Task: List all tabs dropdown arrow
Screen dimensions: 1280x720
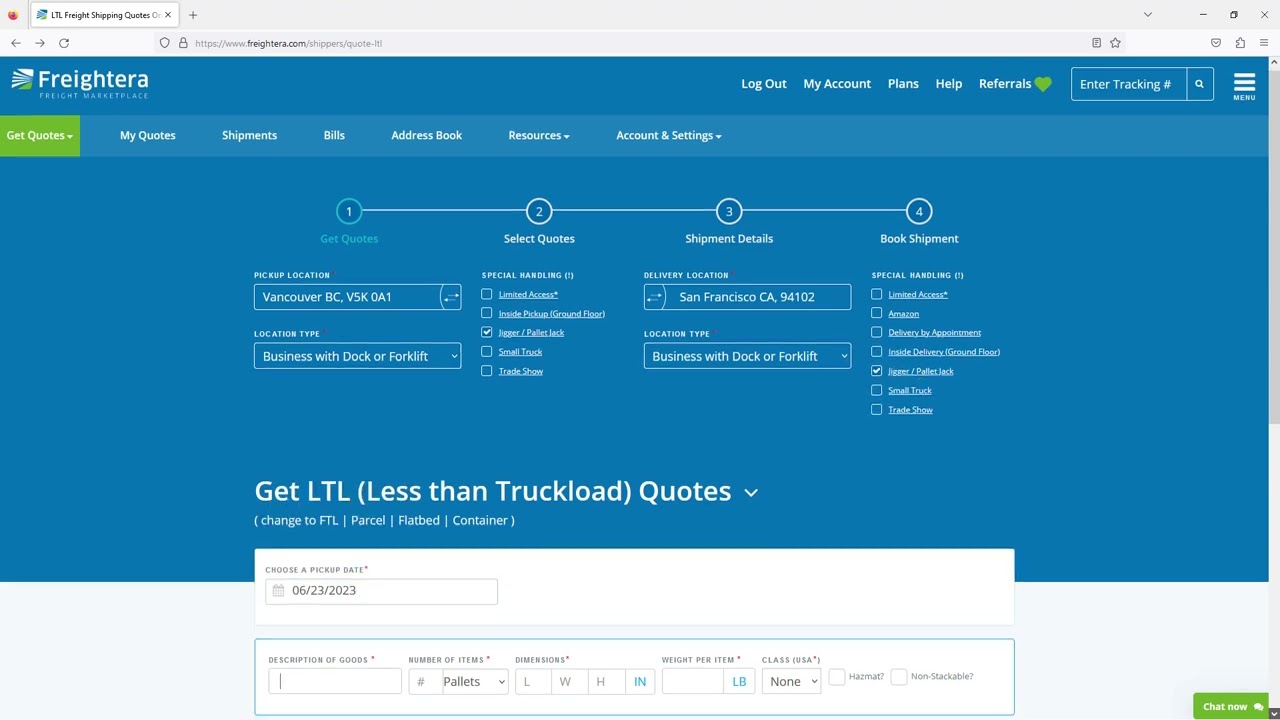Action: point(1148,15)
